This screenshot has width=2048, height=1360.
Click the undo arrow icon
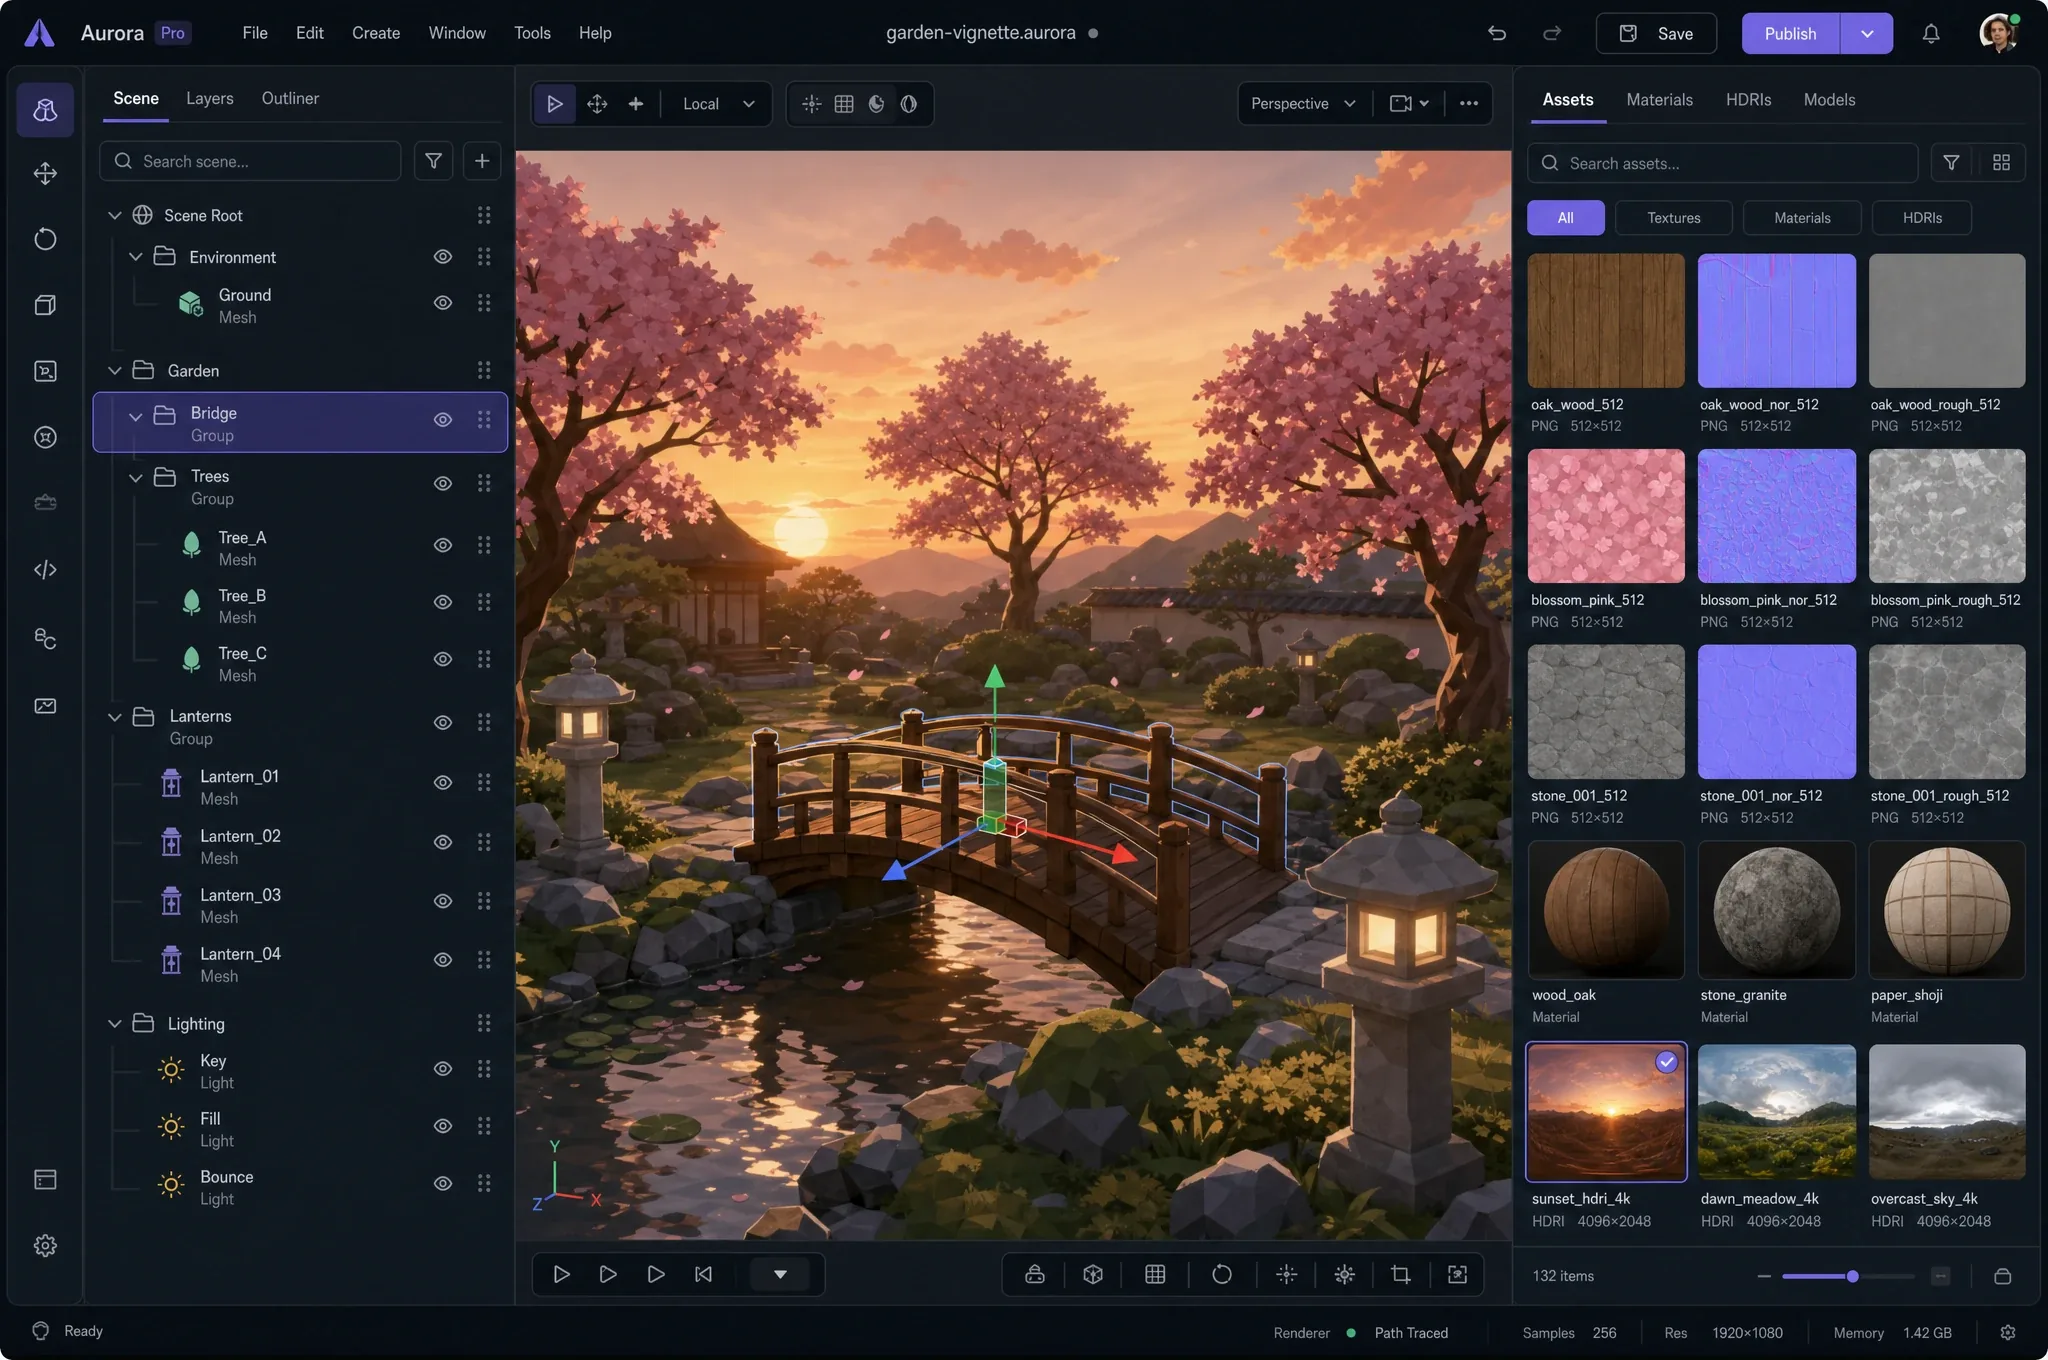pos(1497,33)
